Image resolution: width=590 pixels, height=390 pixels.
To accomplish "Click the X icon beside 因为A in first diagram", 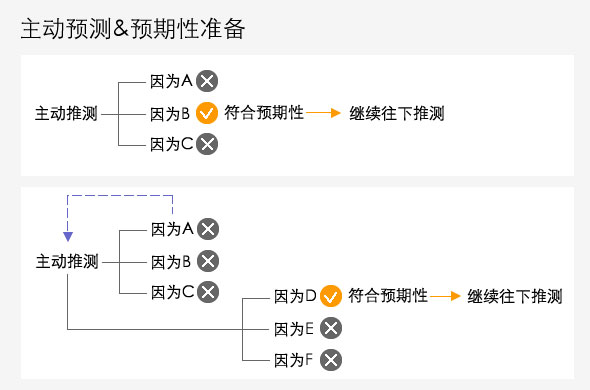I will click(x=207, y=81).
